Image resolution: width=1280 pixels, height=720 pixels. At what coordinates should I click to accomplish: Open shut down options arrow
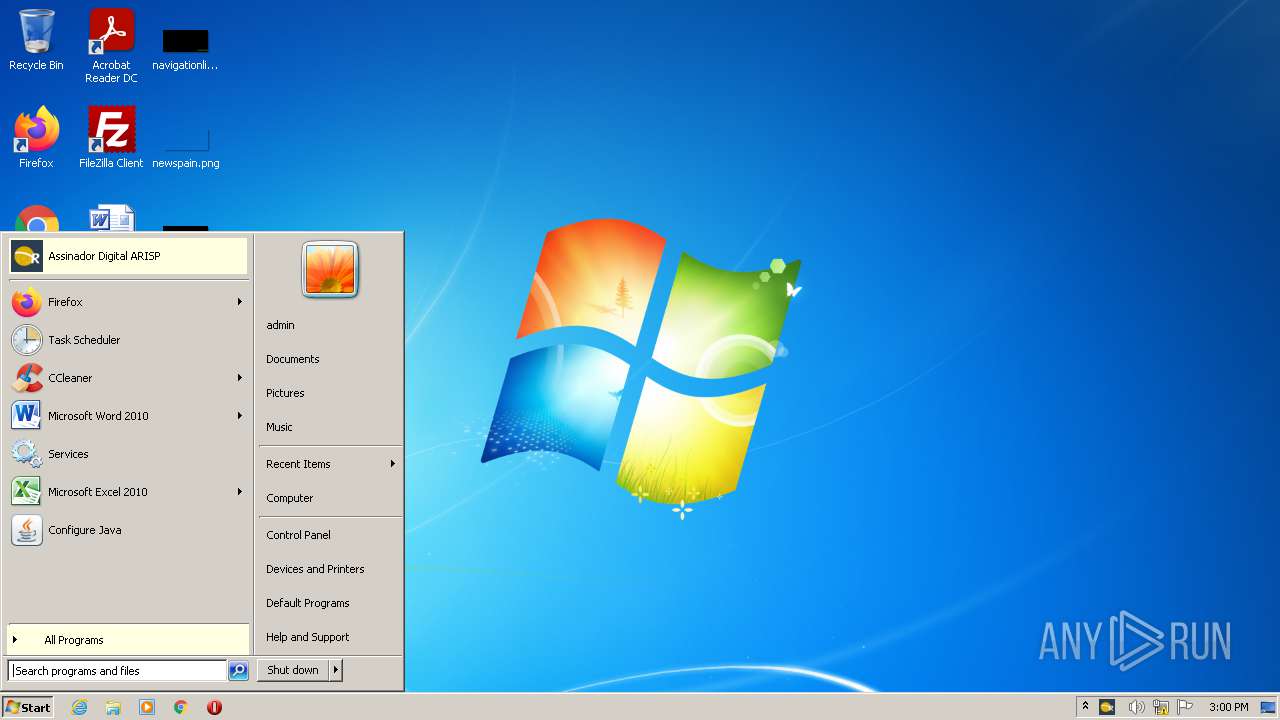point(336,670)
